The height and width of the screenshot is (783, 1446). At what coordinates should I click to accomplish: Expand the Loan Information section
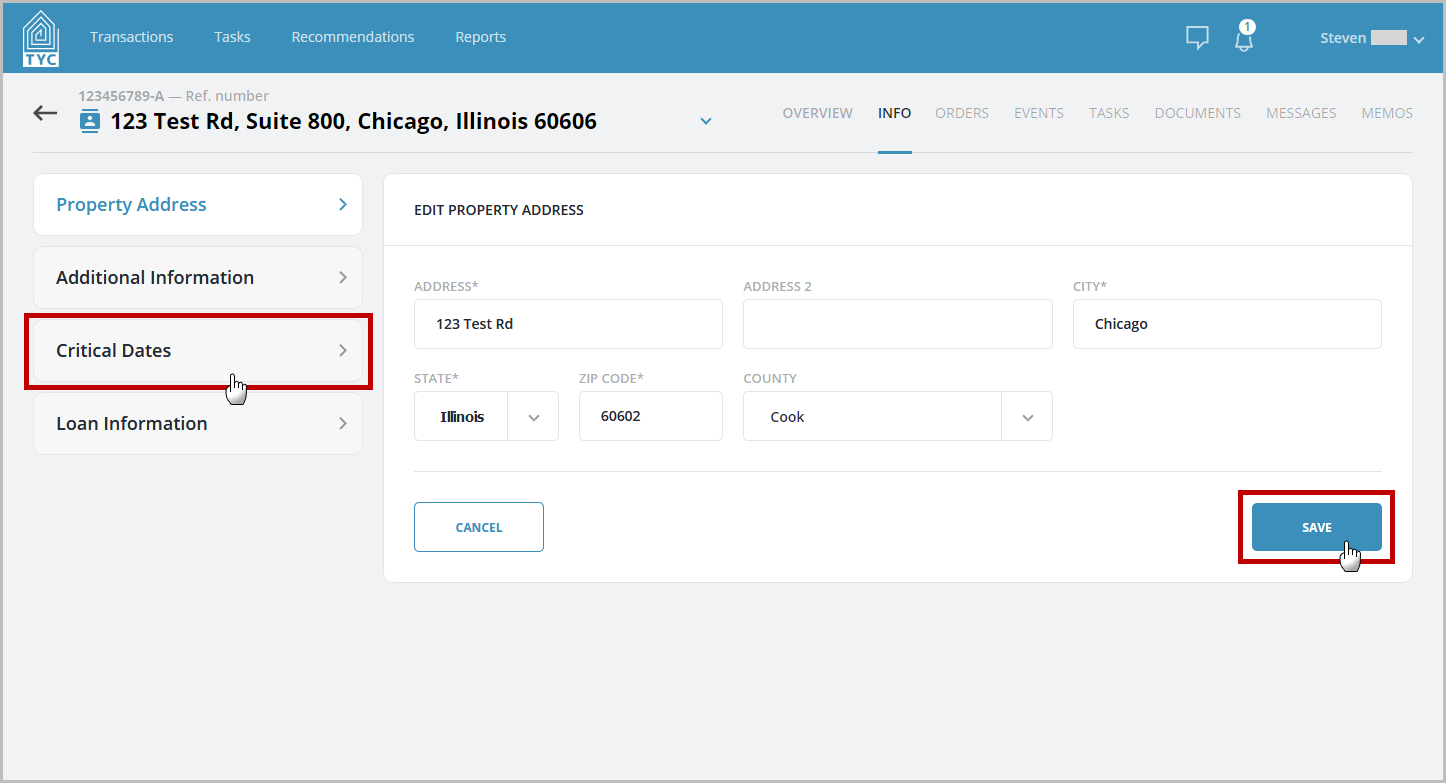pyautogui.click(x=197, y=423)
